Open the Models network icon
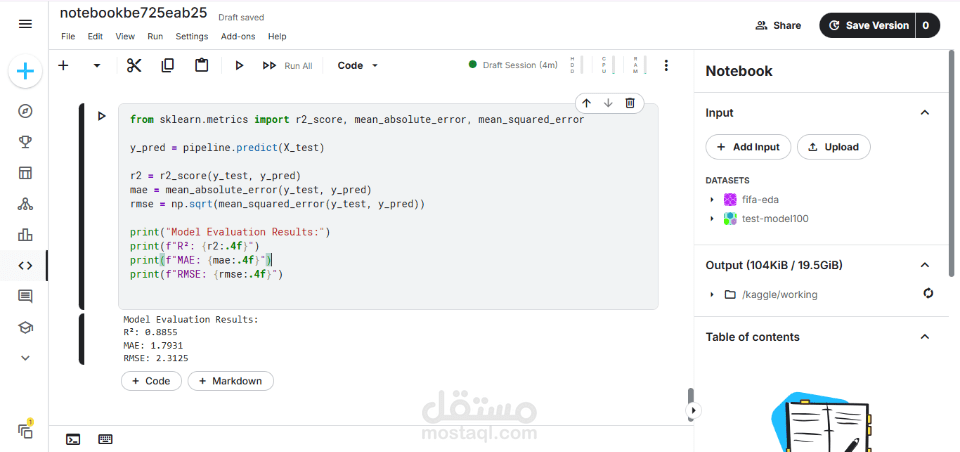Screen dimensions: 960x452 click(25, 204)
